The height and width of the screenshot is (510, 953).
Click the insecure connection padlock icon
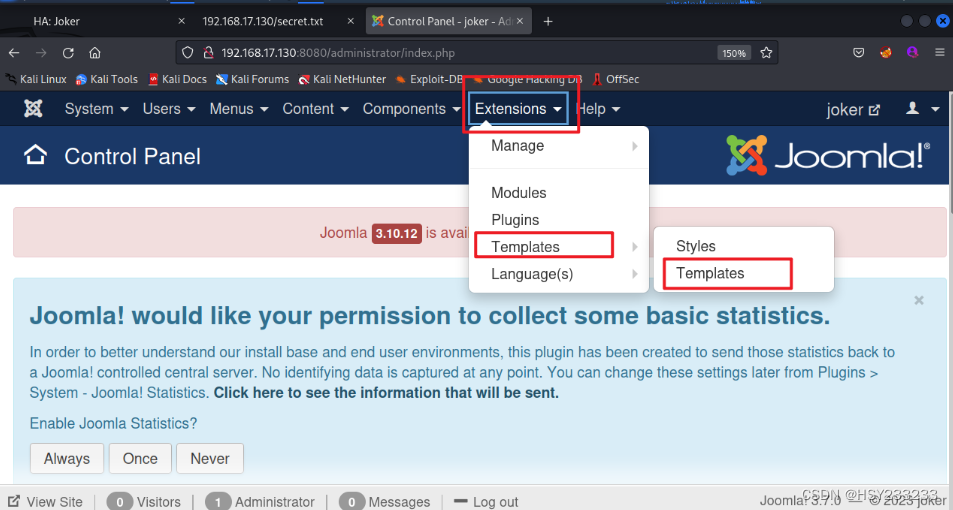(208, 53)
